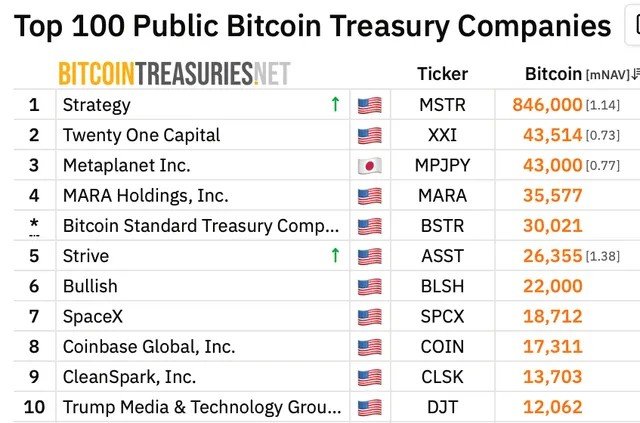Click the green up arrow next to Strategy
Screen dimensions: 640x423
[x=335, y=104]
